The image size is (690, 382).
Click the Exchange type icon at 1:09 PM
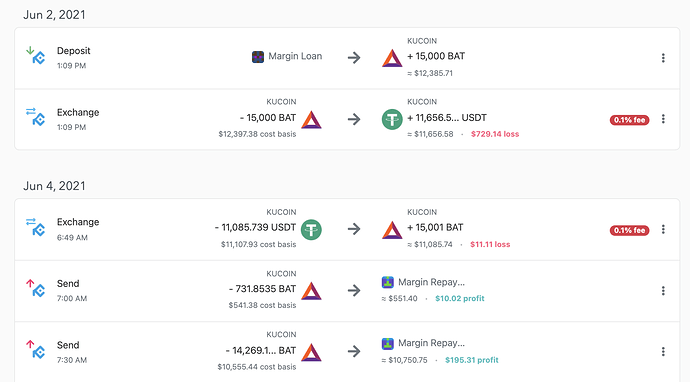click(x=36, y=117)
